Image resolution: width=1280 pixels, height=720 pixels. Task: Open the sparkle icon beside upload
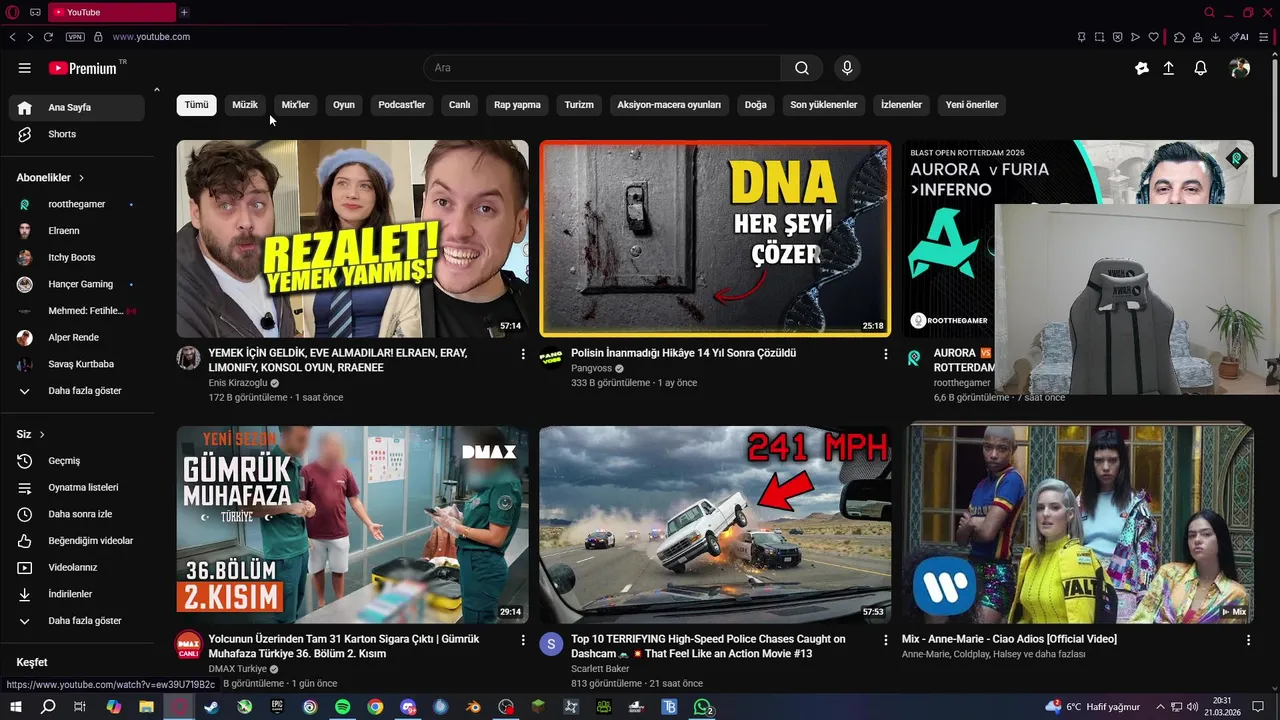1142,68
